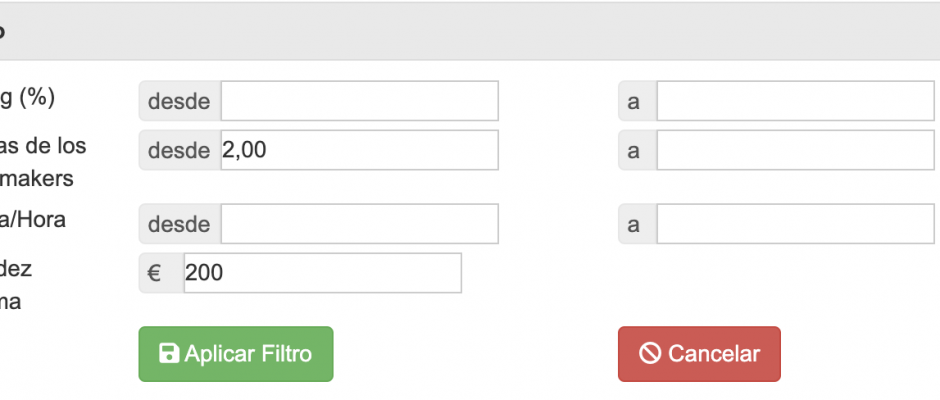This screenshot has height=400, width=940.
Task: Click the bookmakers odds desde field showing 2,00
Action: (360, 150)
